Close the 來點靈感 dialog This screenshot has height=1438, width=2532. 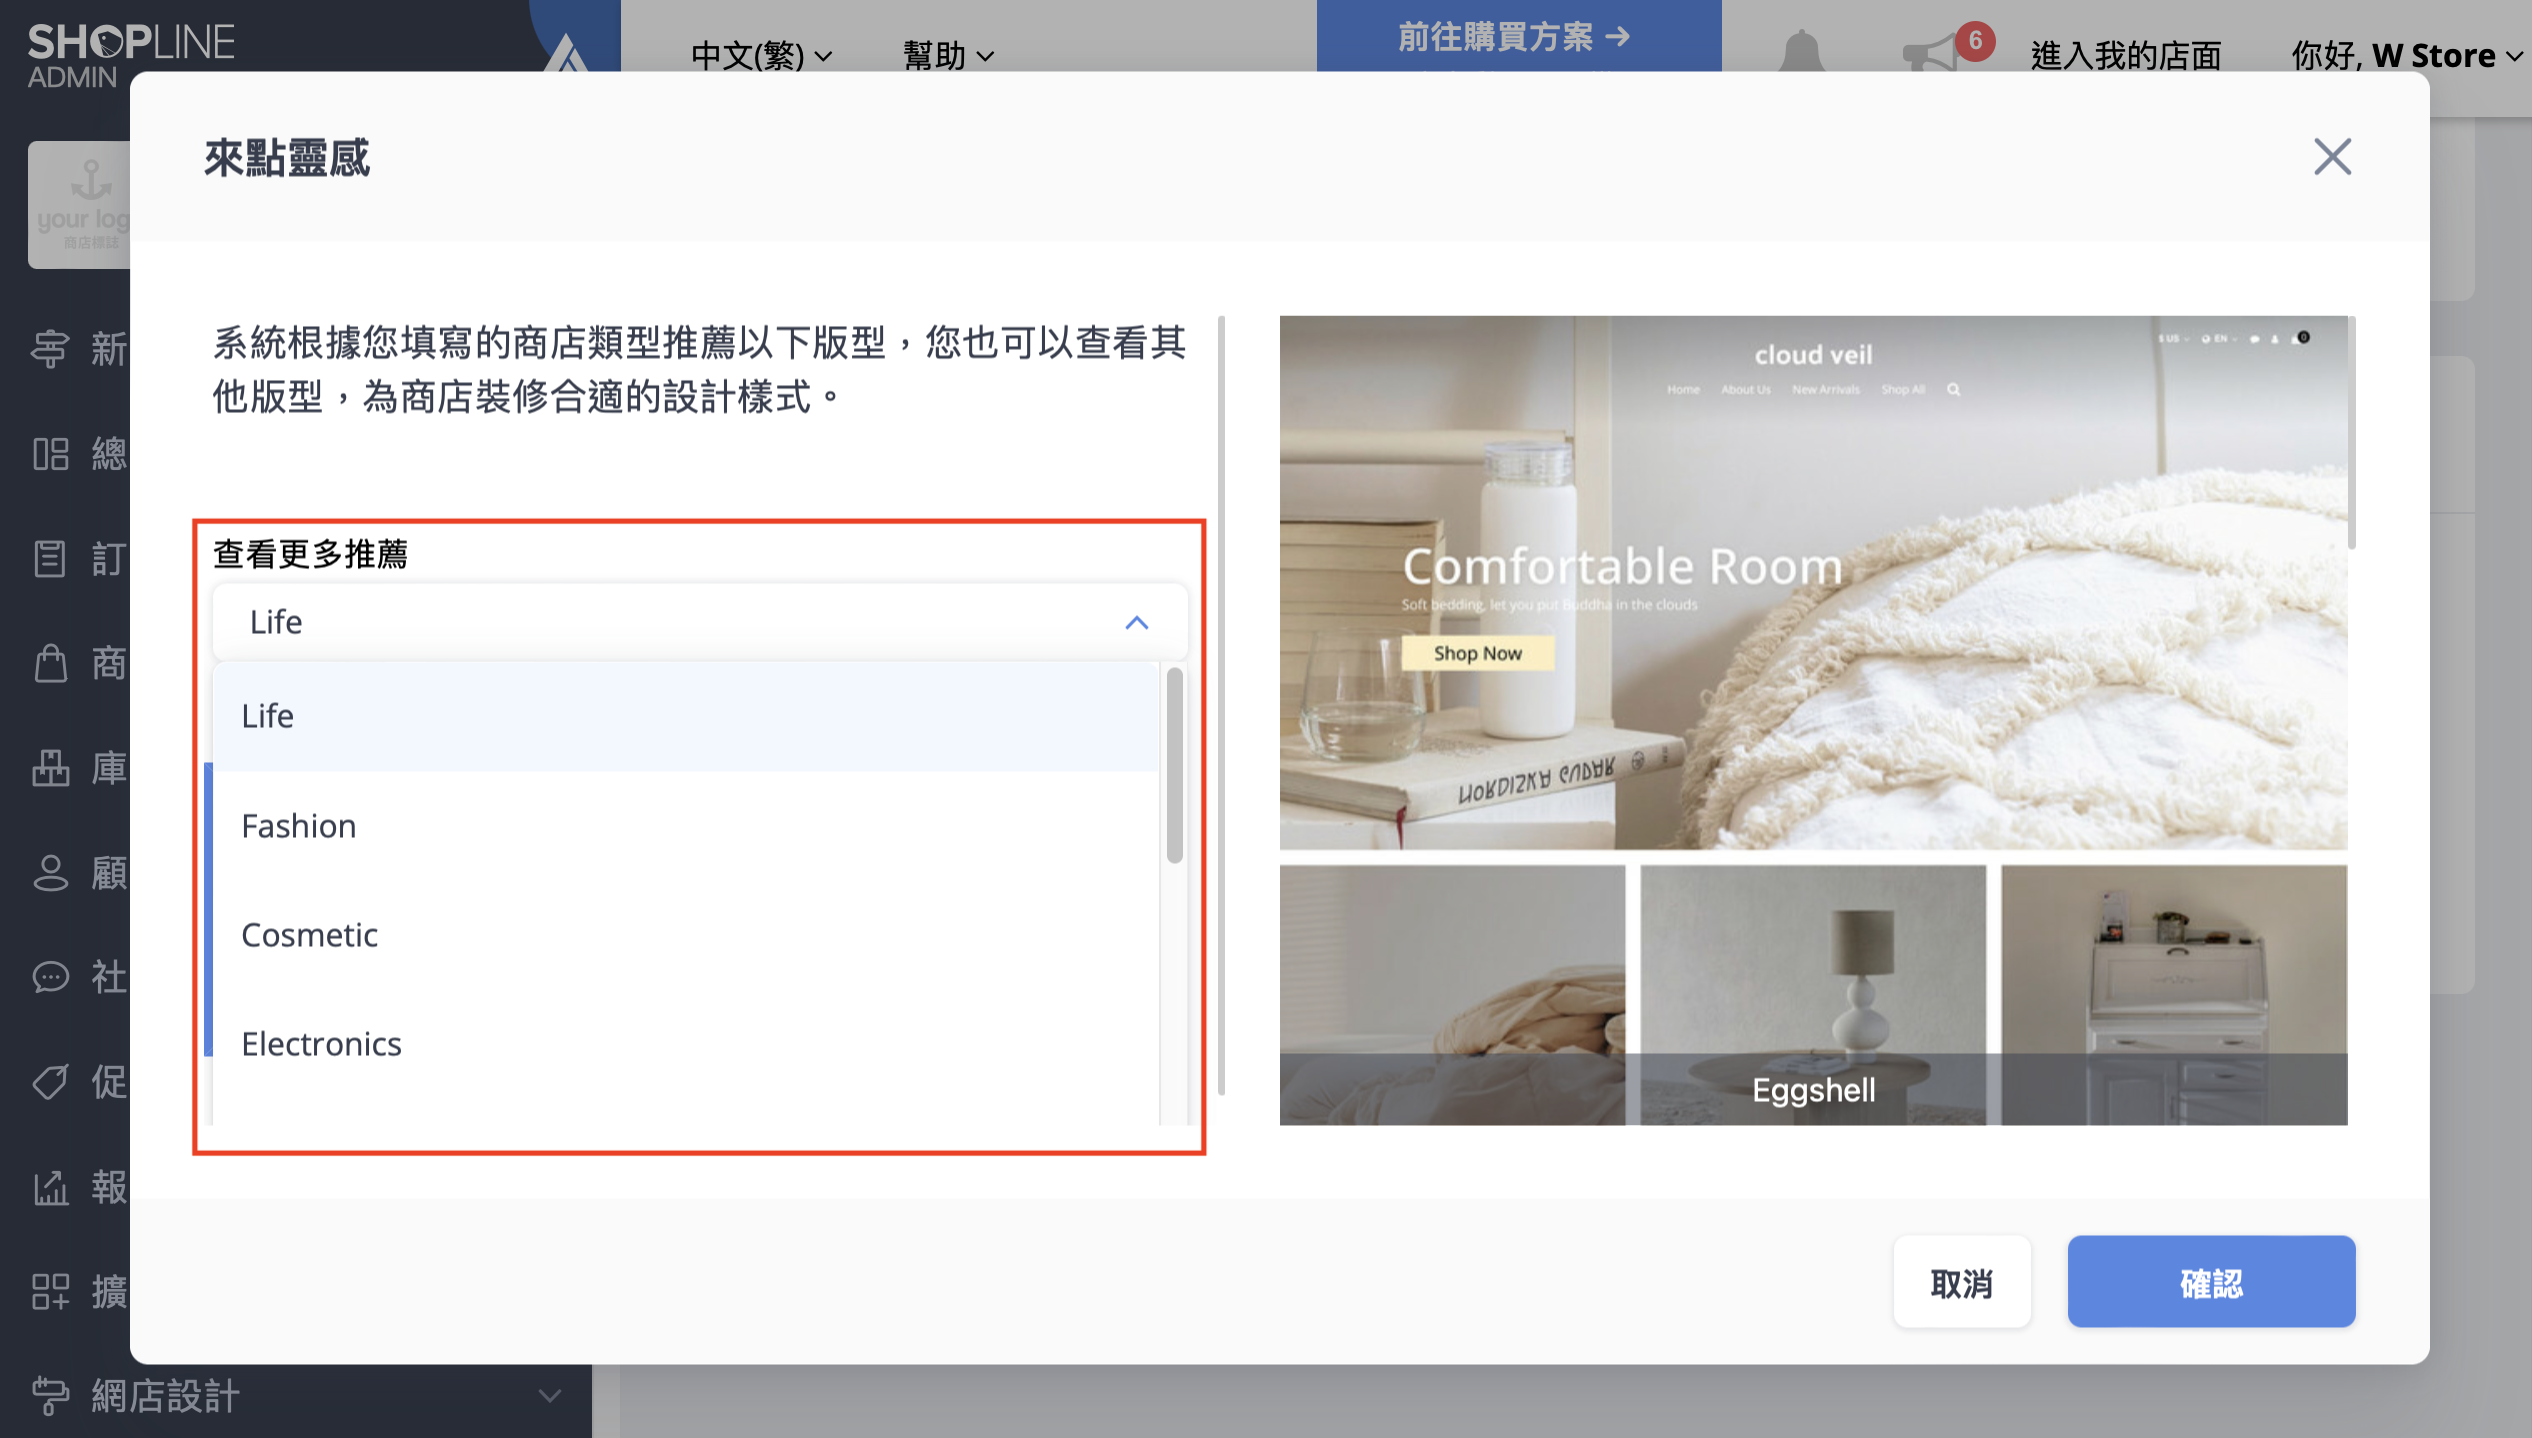[2332, 156]
